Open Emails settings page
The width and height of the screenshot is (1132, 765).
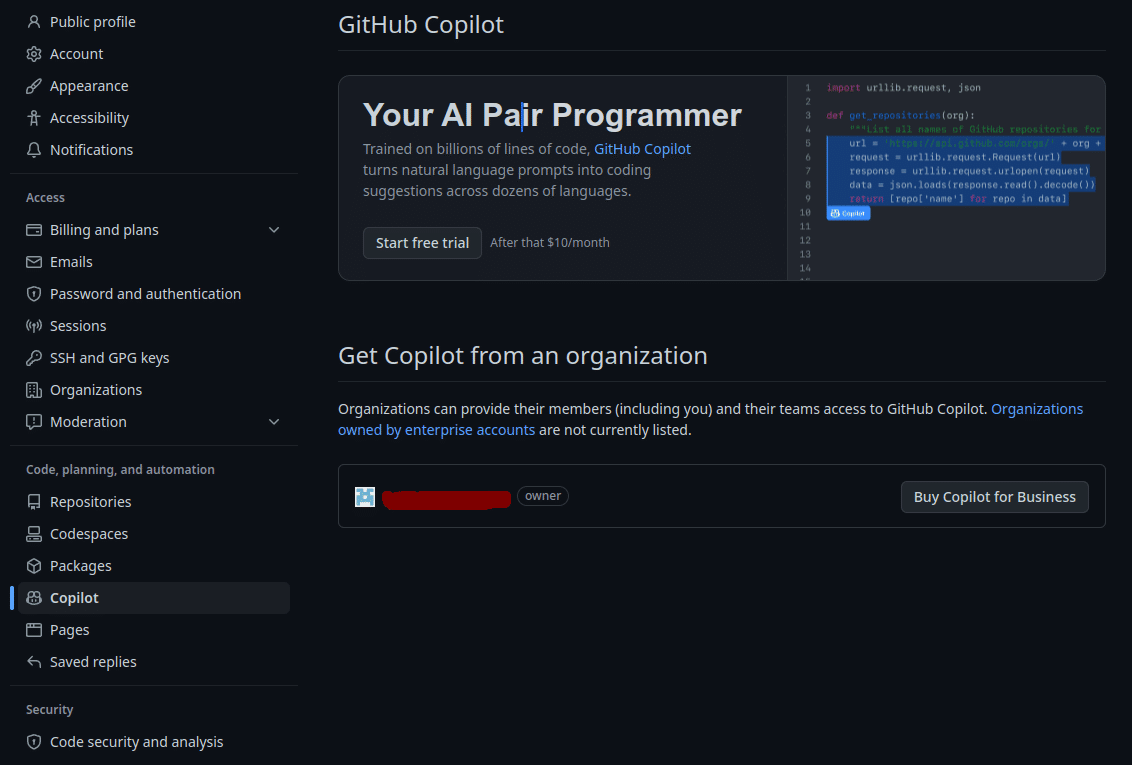tap(154, 262)
